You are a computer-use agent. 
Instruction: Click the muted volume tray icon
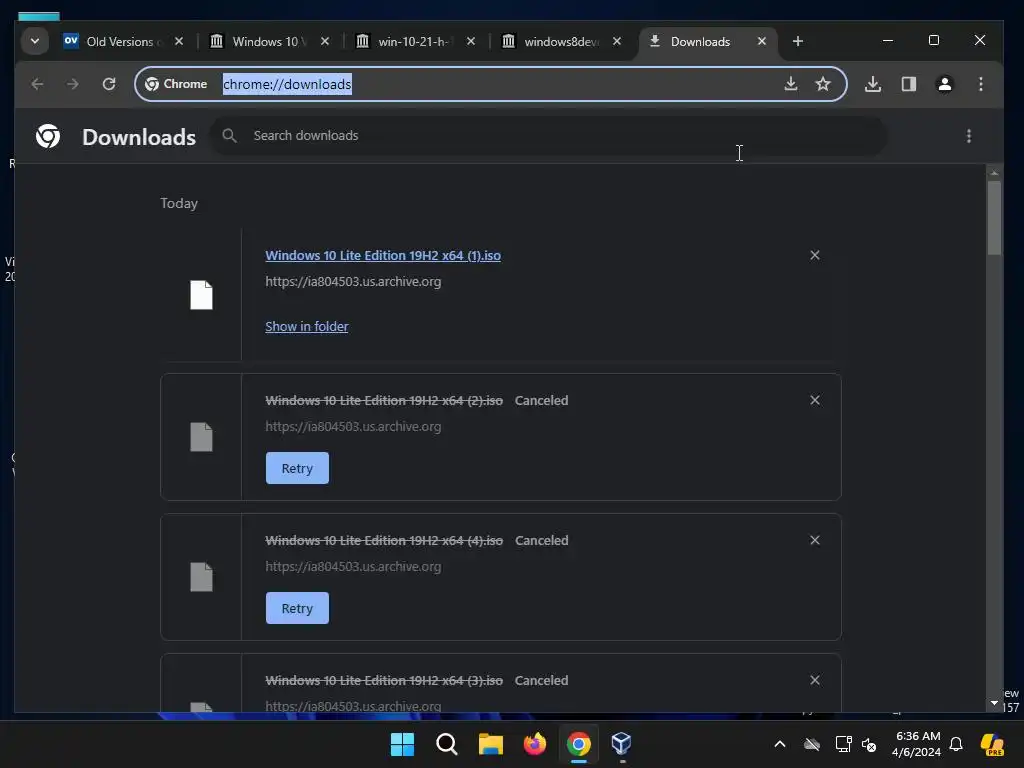pos(869,744)
